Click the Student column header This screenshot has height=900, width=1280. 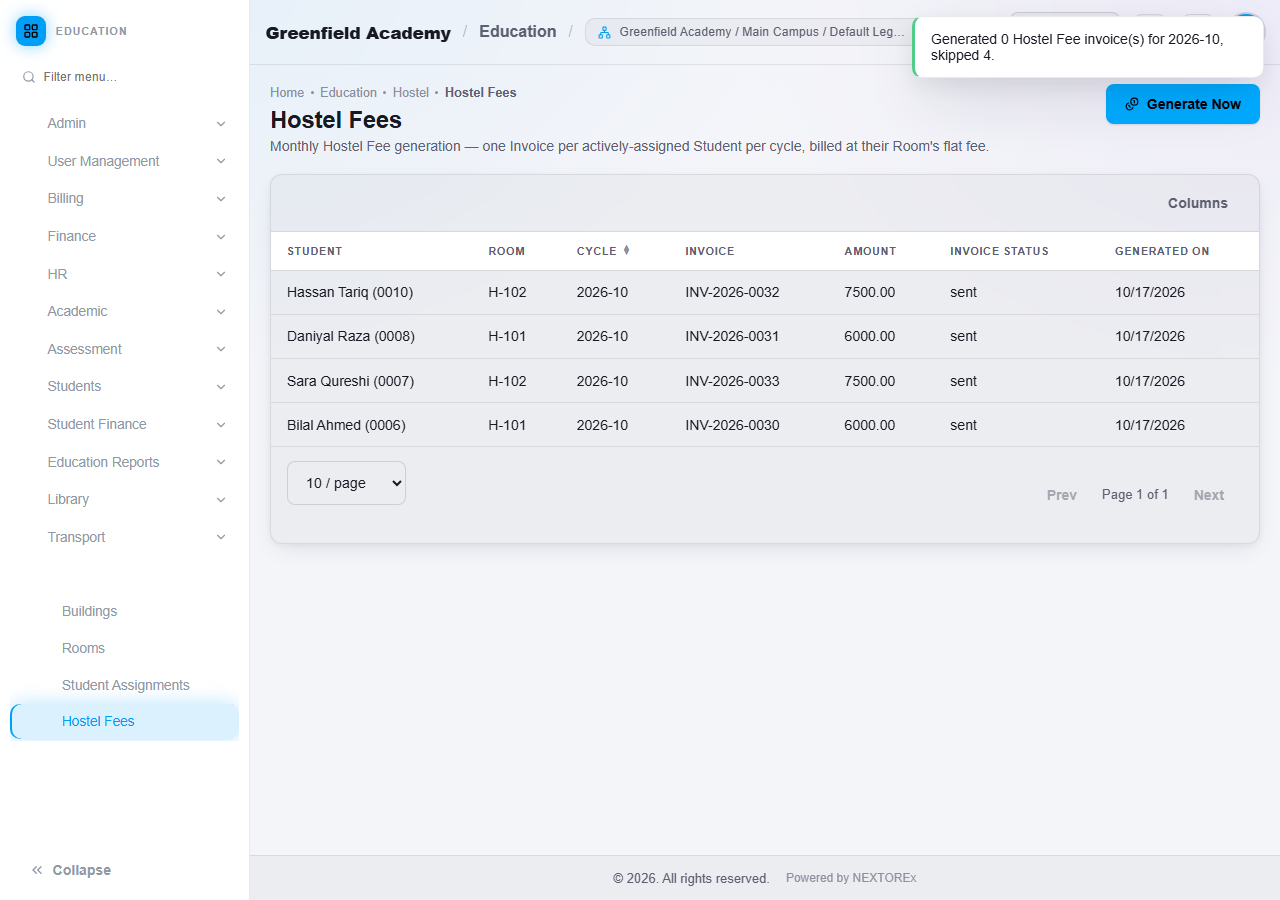point(315,251)
